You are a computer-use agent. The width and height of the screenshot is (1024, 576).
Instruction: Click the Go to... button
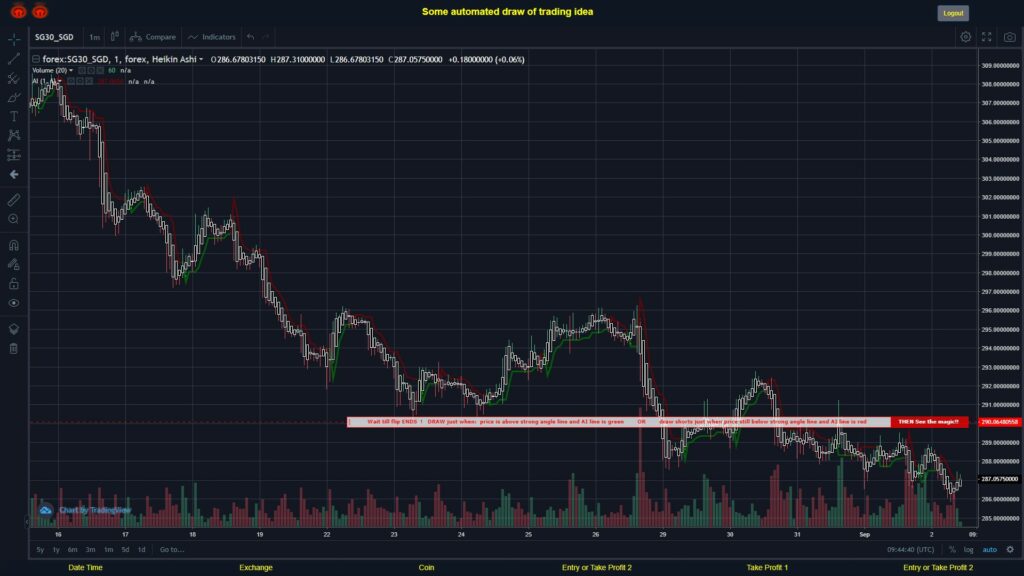tap(172, 550)
